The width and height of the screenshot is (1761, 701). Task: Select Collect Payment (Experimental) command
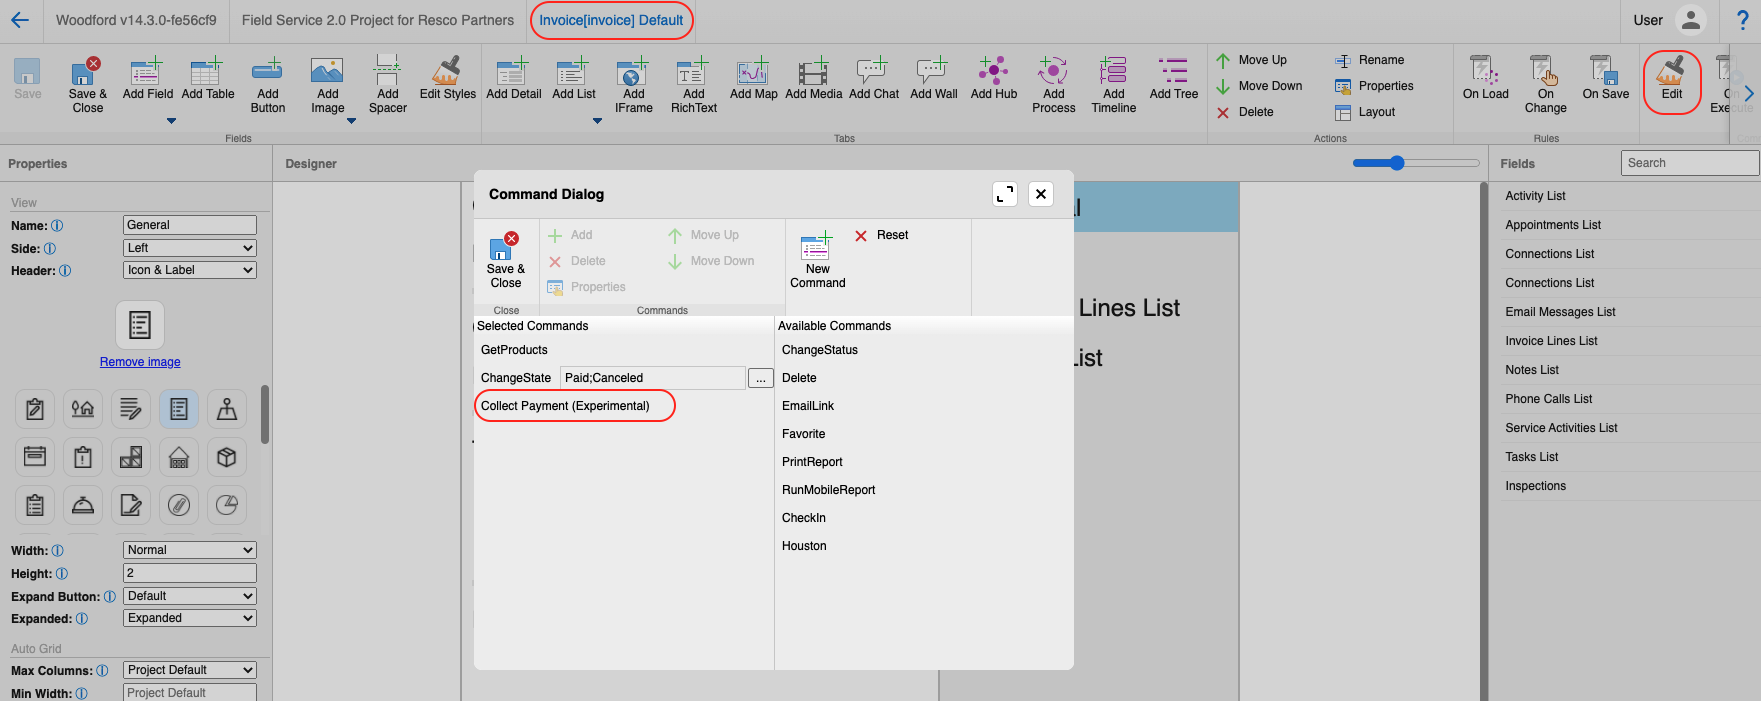point(565,406)
